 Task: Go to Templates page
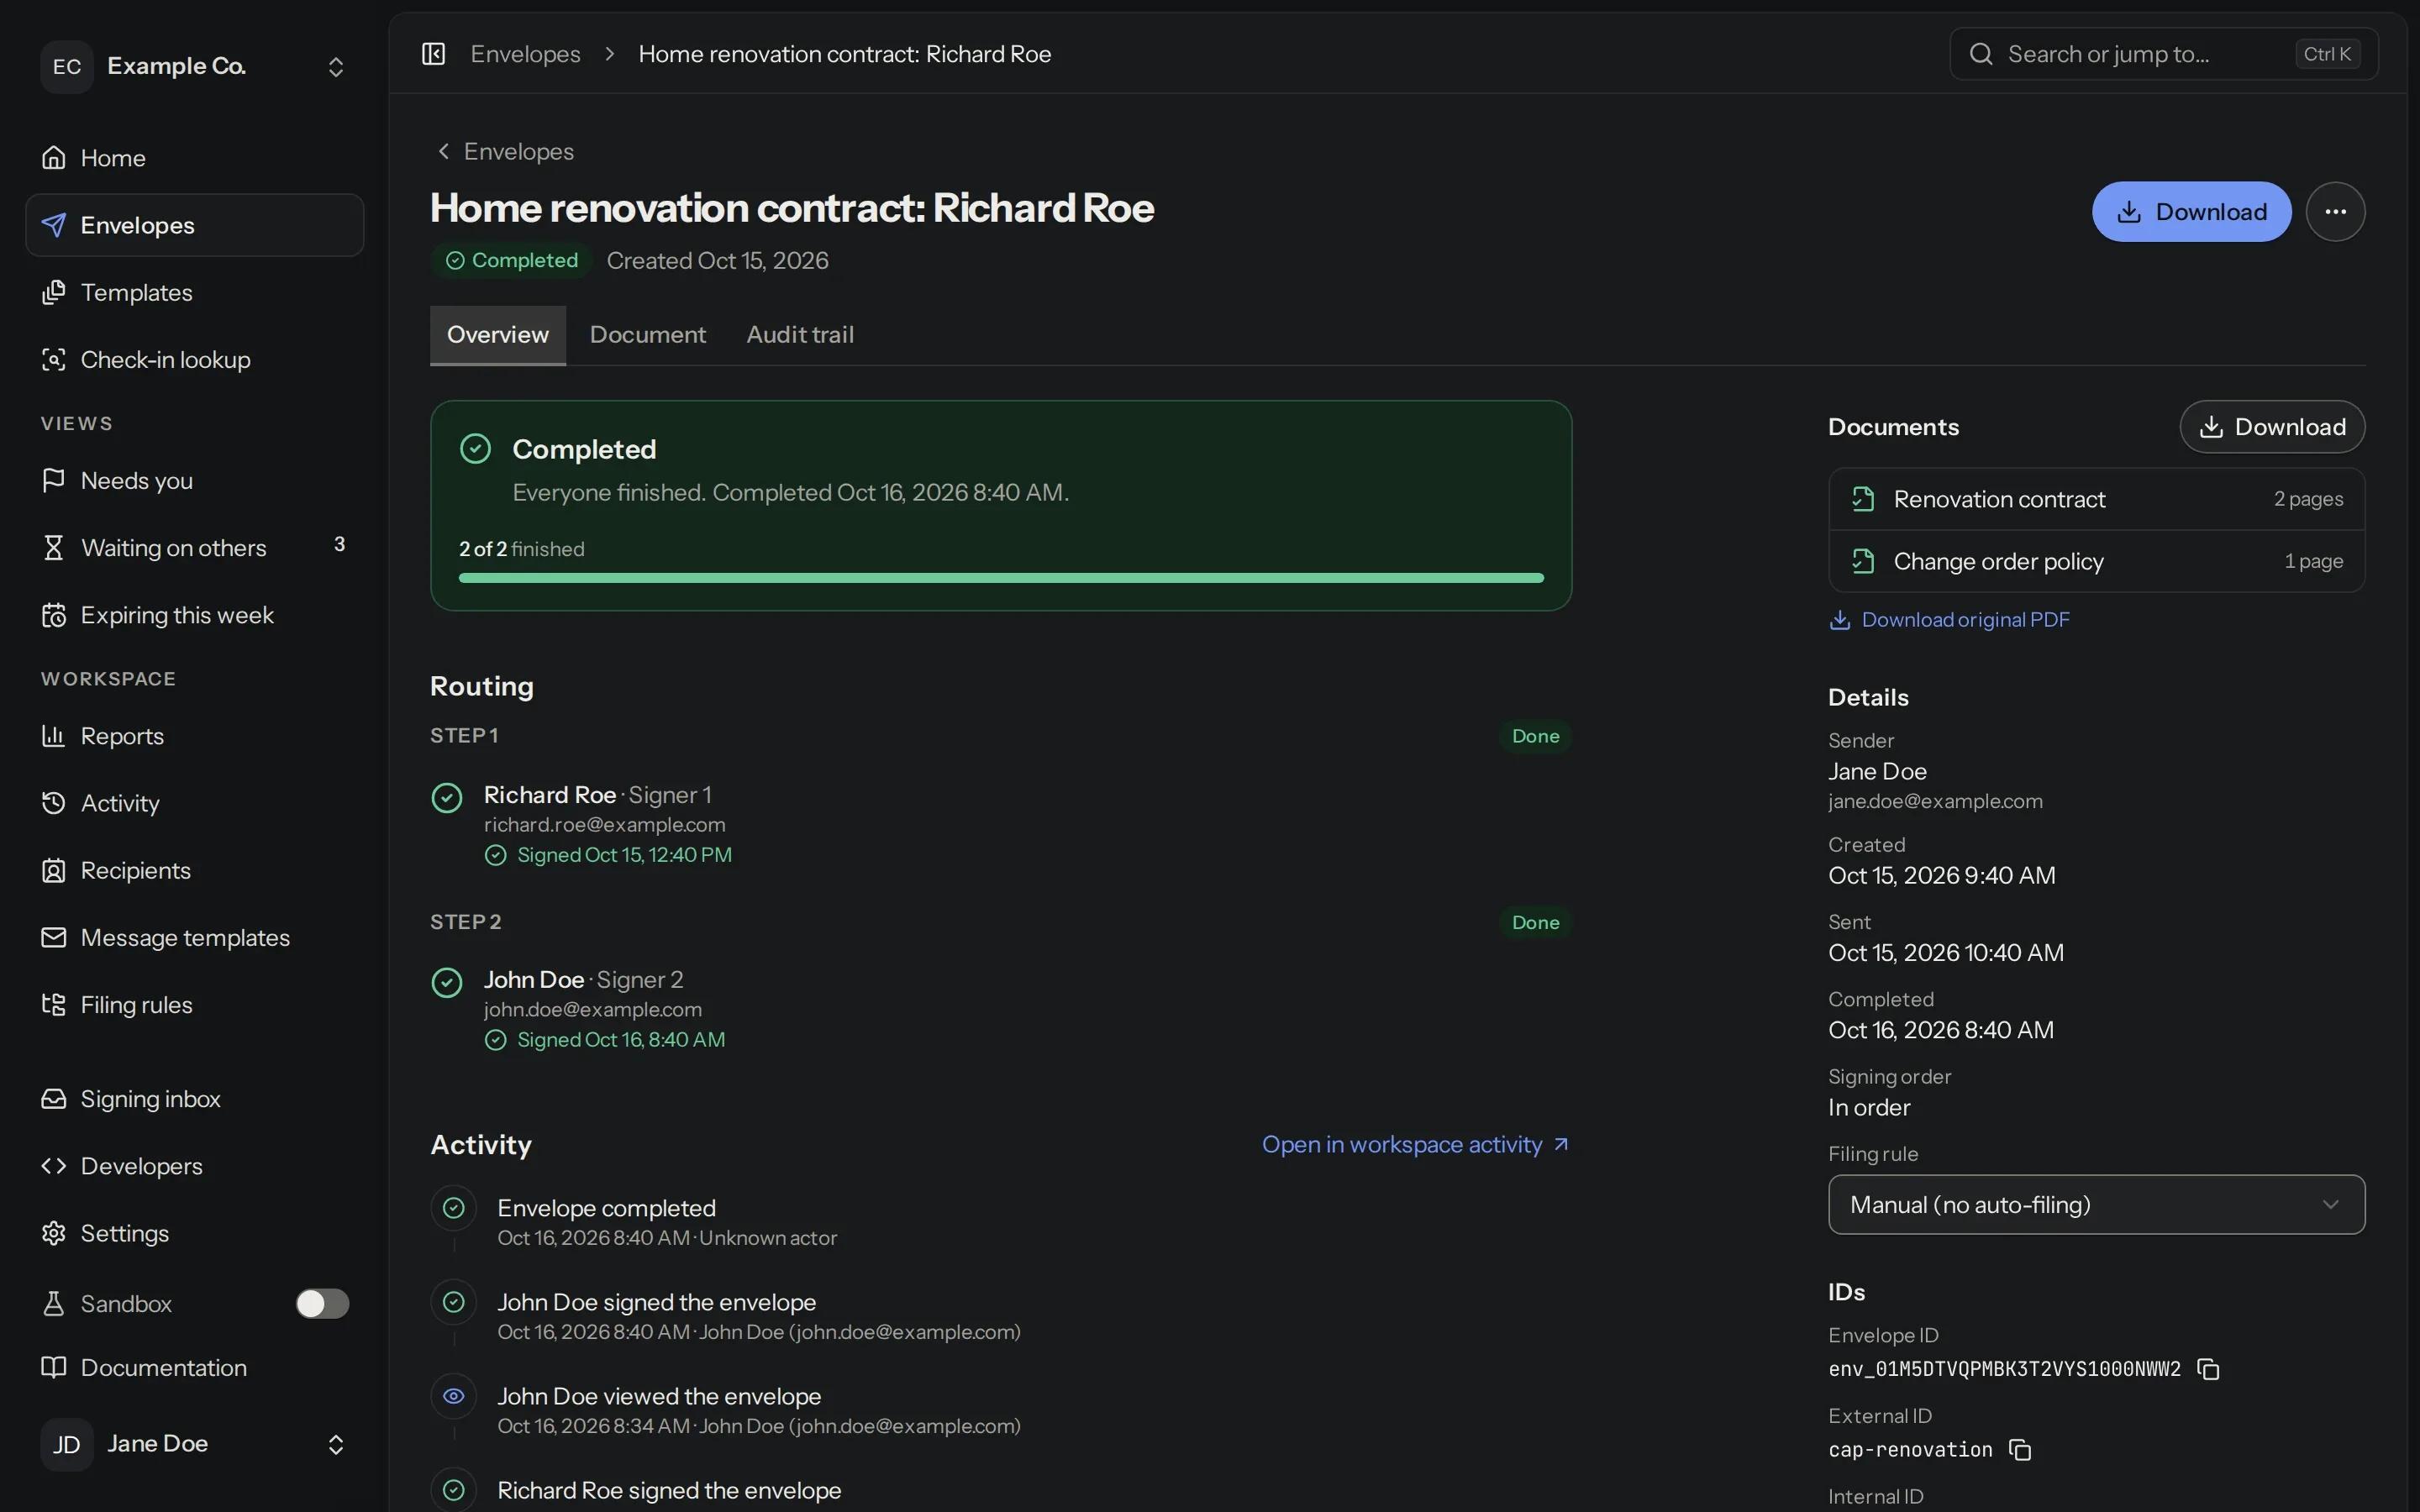pos(194,292)
